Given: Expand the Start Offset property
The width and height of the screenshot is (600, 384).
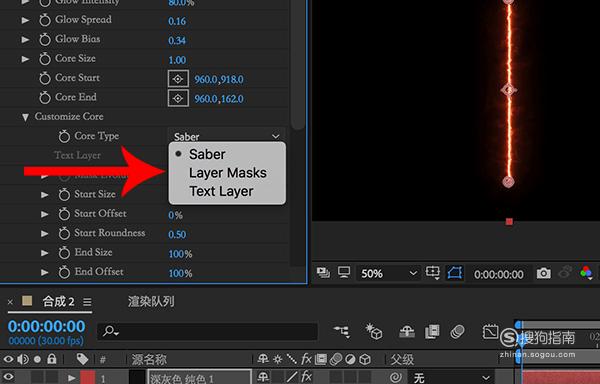Looking at the screenshot, I should [45, 214].
